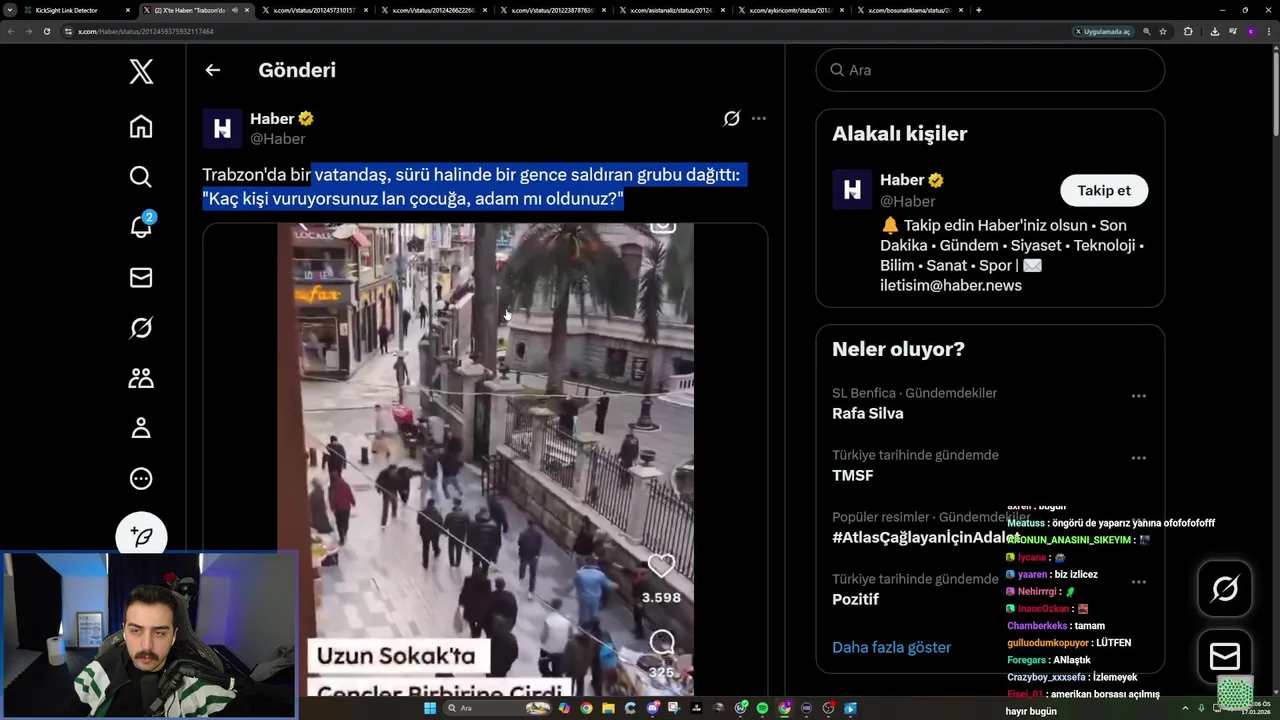
Task: Open options menu for TMSF trend
Action: pyautogui.click(x=1138, y=458)
